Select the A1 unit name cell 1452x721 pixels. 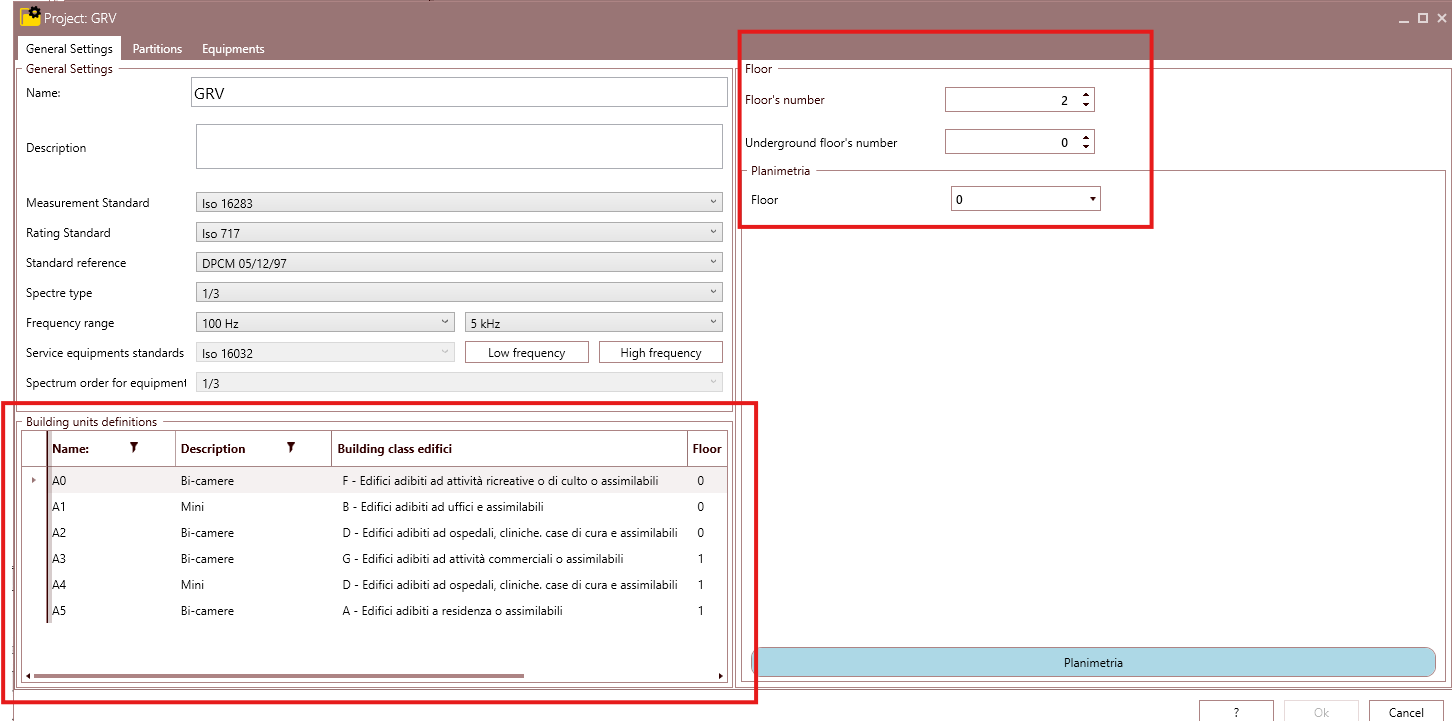click(x=112, y=507)
